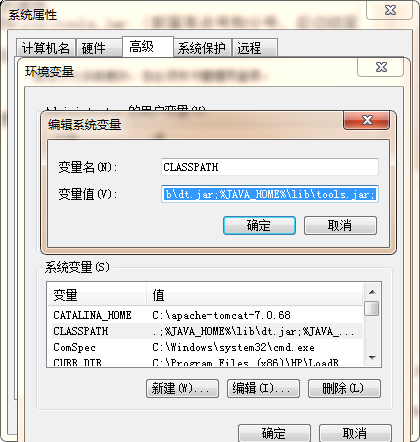Viewport: 420px width, 442px height.
Task: Close the 编辑系统变量 dialog
Action: tap(366, 120)
